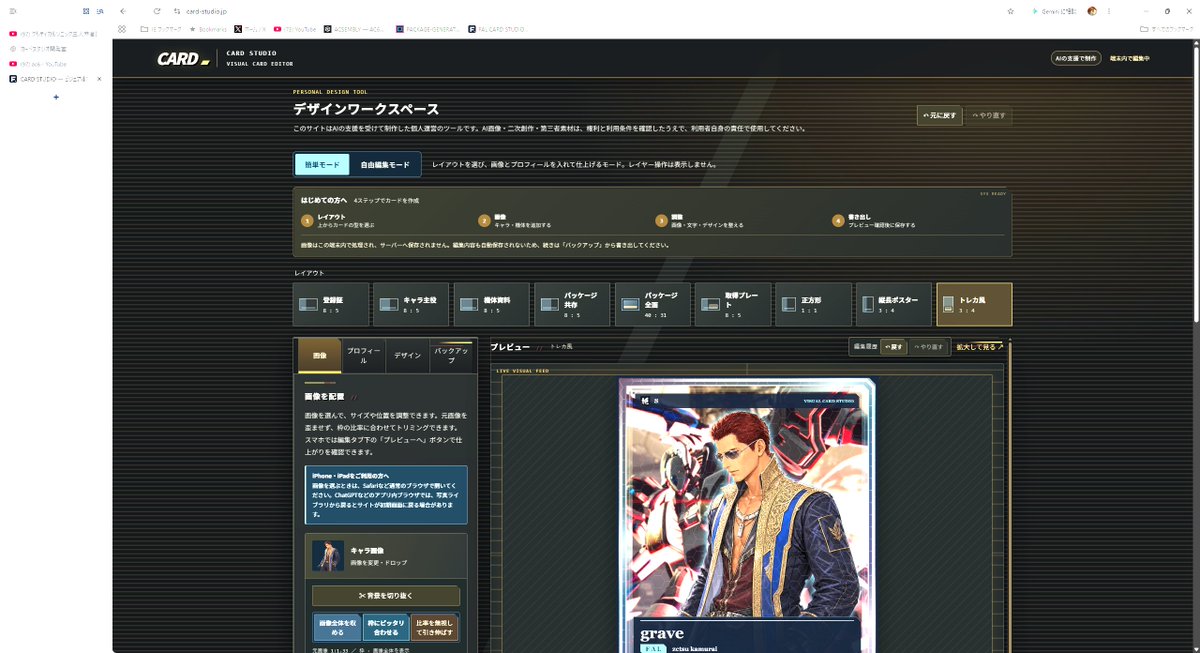Switch to first YouTube vertical tab
This screenshot has height=653, width=1200.
click(x=52, y=33)
